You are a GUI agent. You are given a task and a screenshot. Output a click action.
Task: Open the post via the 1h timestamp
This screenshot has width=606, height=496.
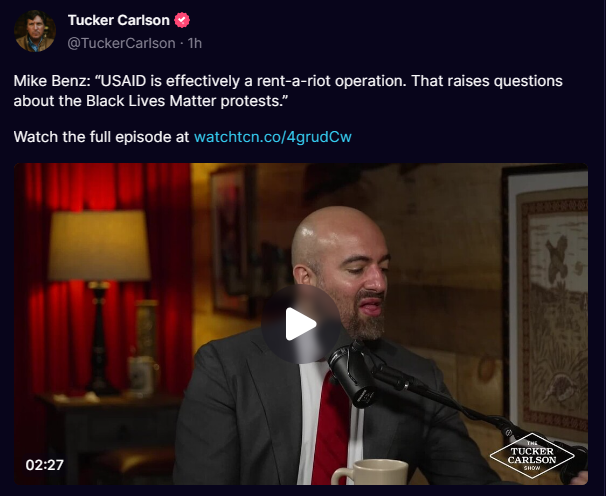[x=195, y=43]
